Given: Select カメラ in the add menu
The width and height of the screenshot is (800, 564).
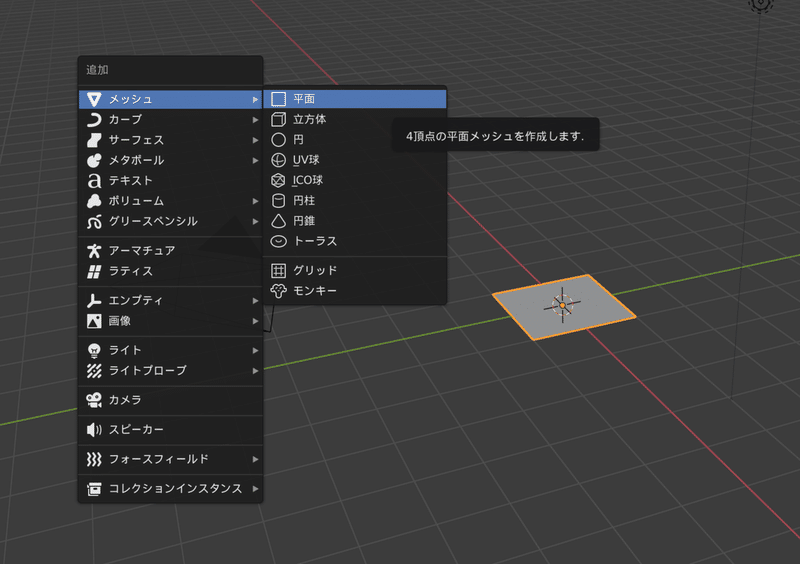Looking at the screenshot, I should click(170, 400).
